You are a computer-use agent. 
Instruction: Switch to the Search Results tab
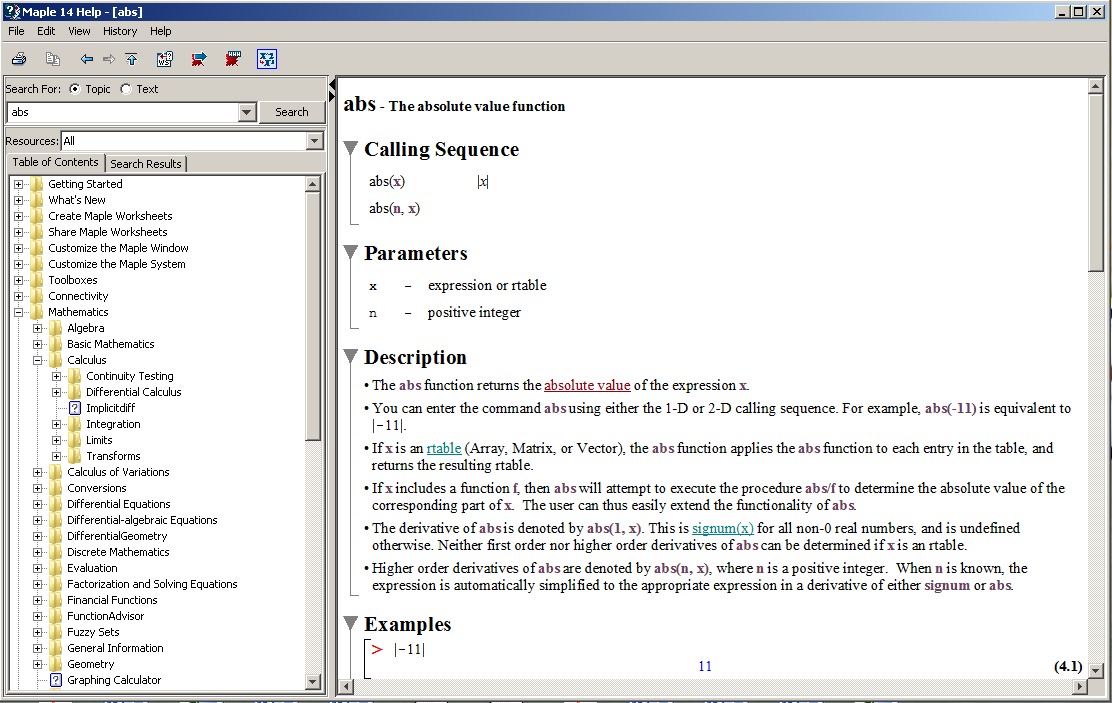pos(145,164)
